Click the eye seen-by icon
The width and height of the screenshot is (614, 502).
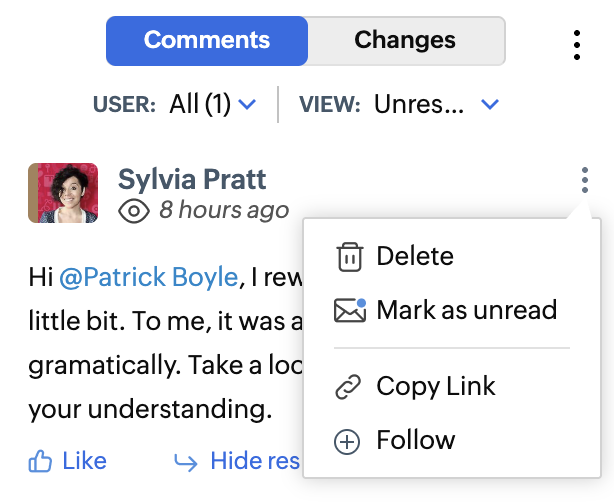click(134, 211)
